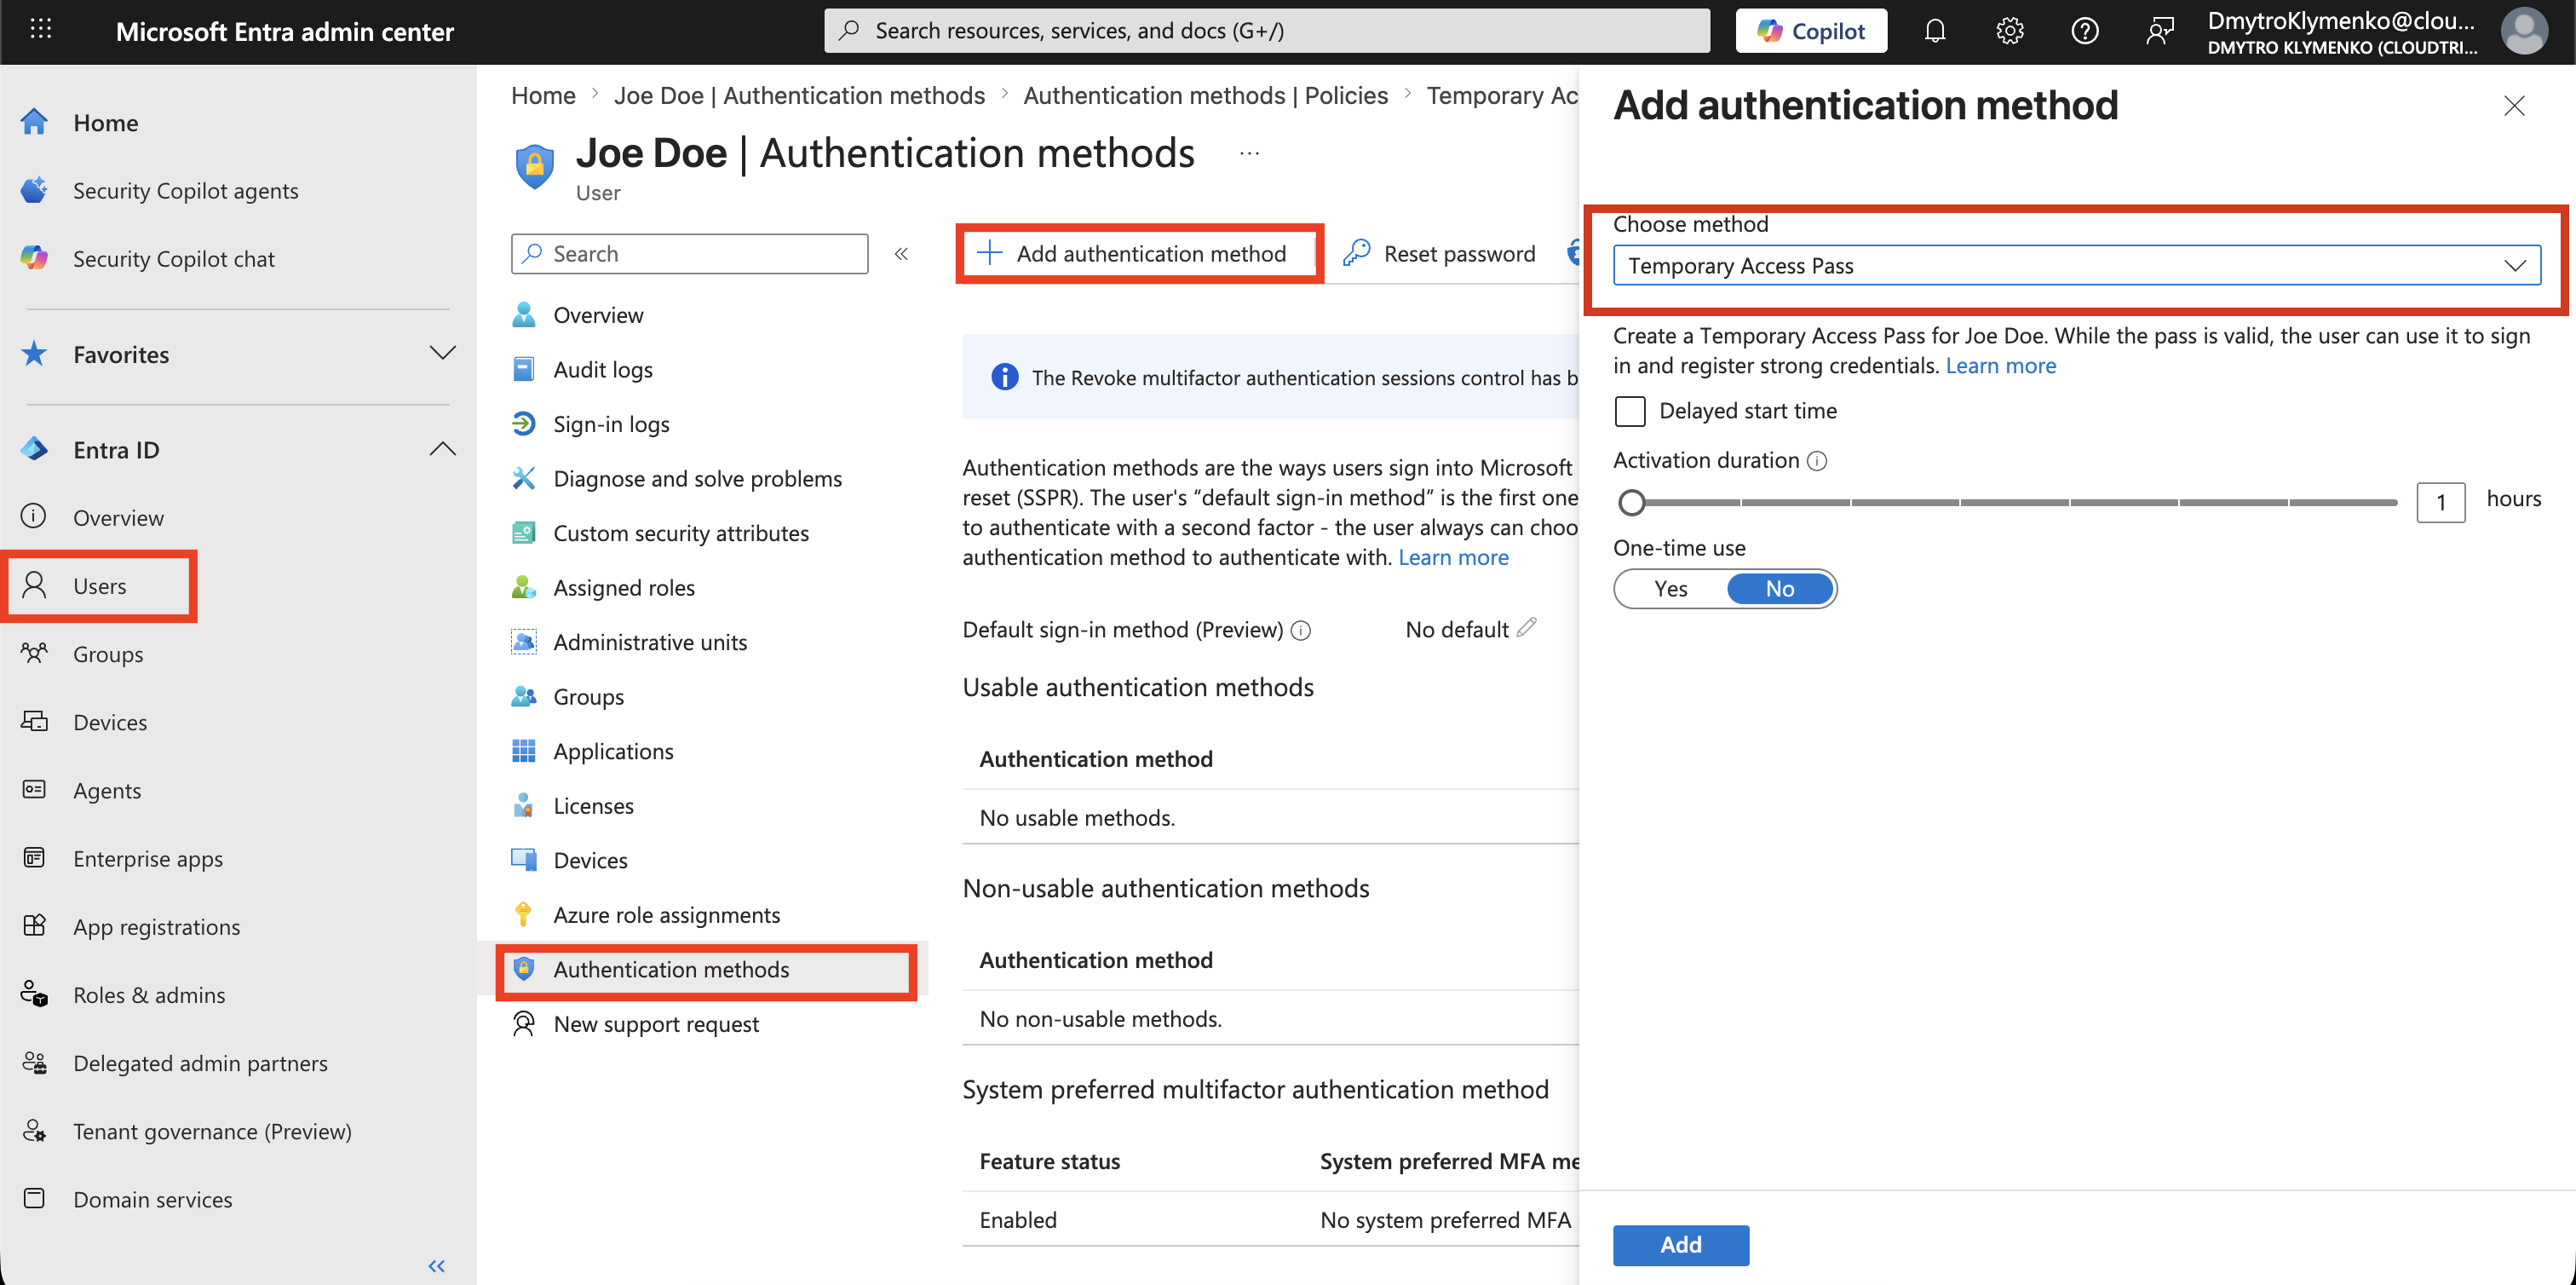Open Licenses in user menu

tap(593, 805)
